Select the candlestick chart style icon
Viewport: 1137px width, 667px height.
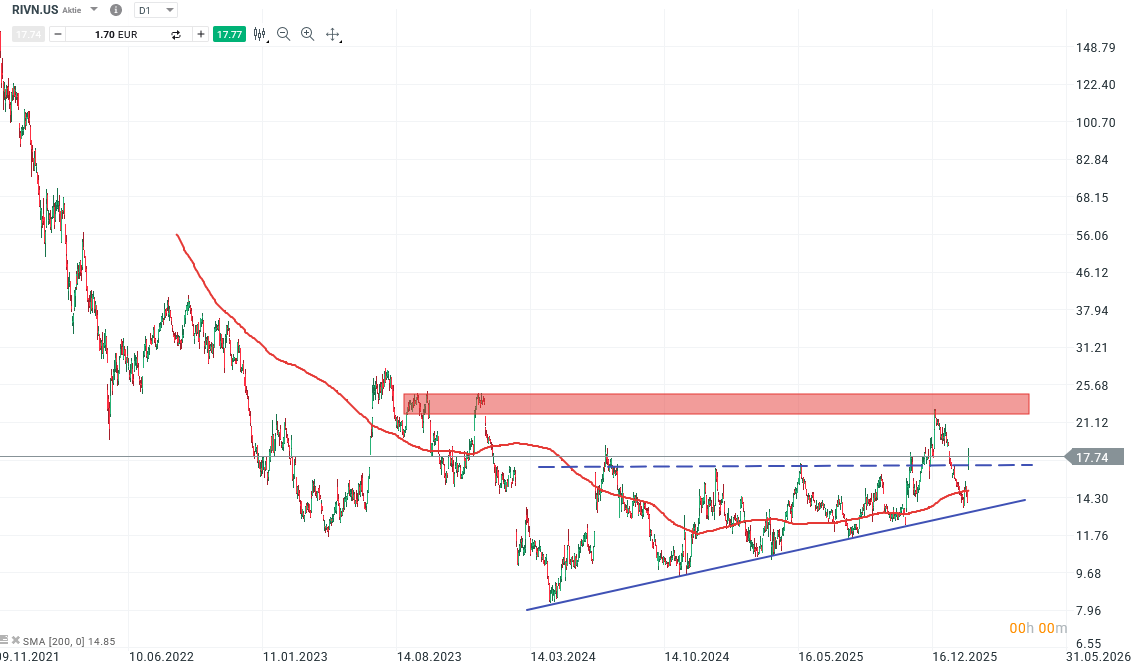click(x=258, y=33)
